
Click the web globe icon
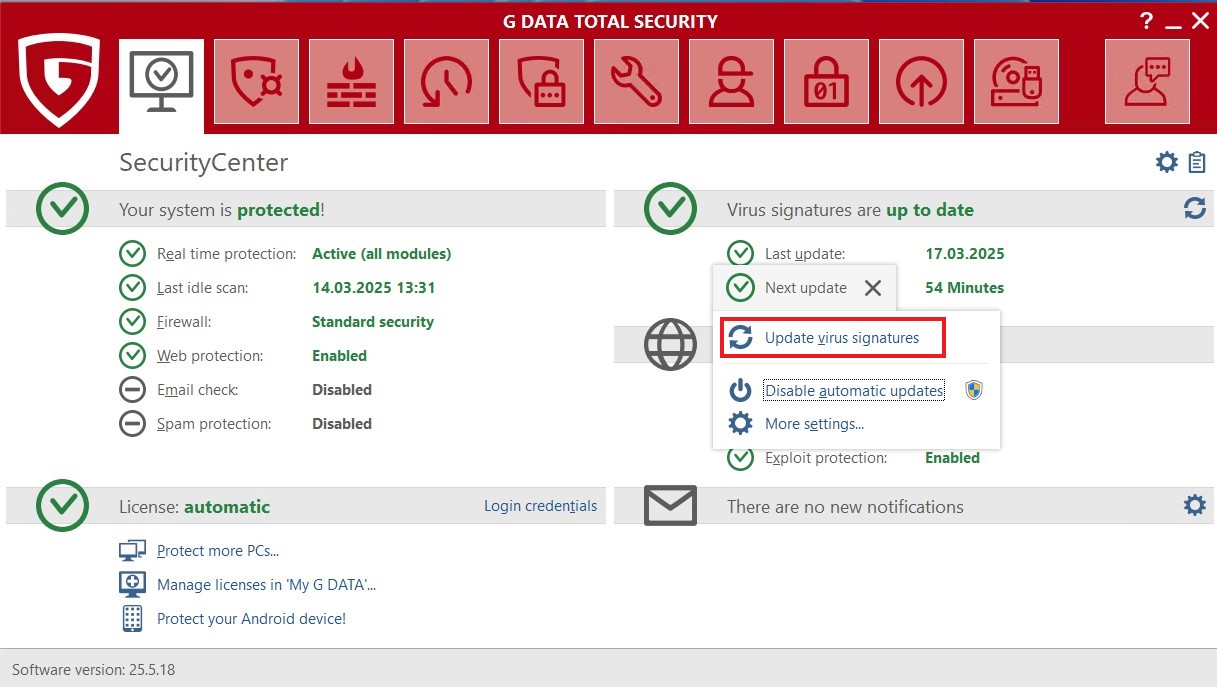click(669, 345)
